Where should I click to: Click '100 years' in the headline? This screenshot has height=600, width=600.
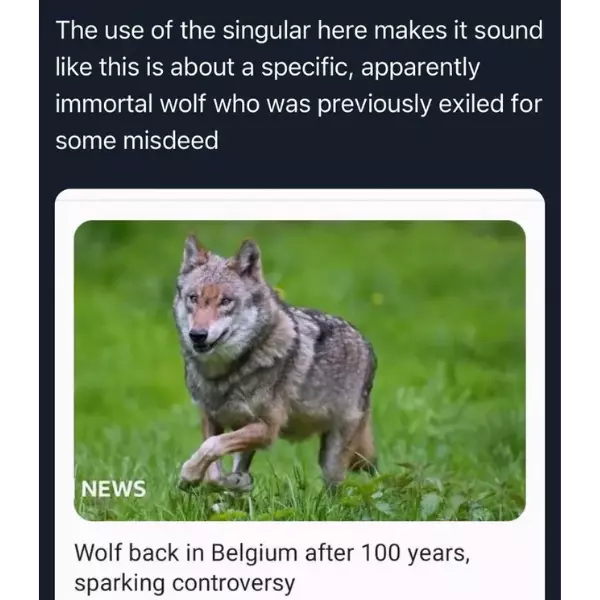coord(414,553)
